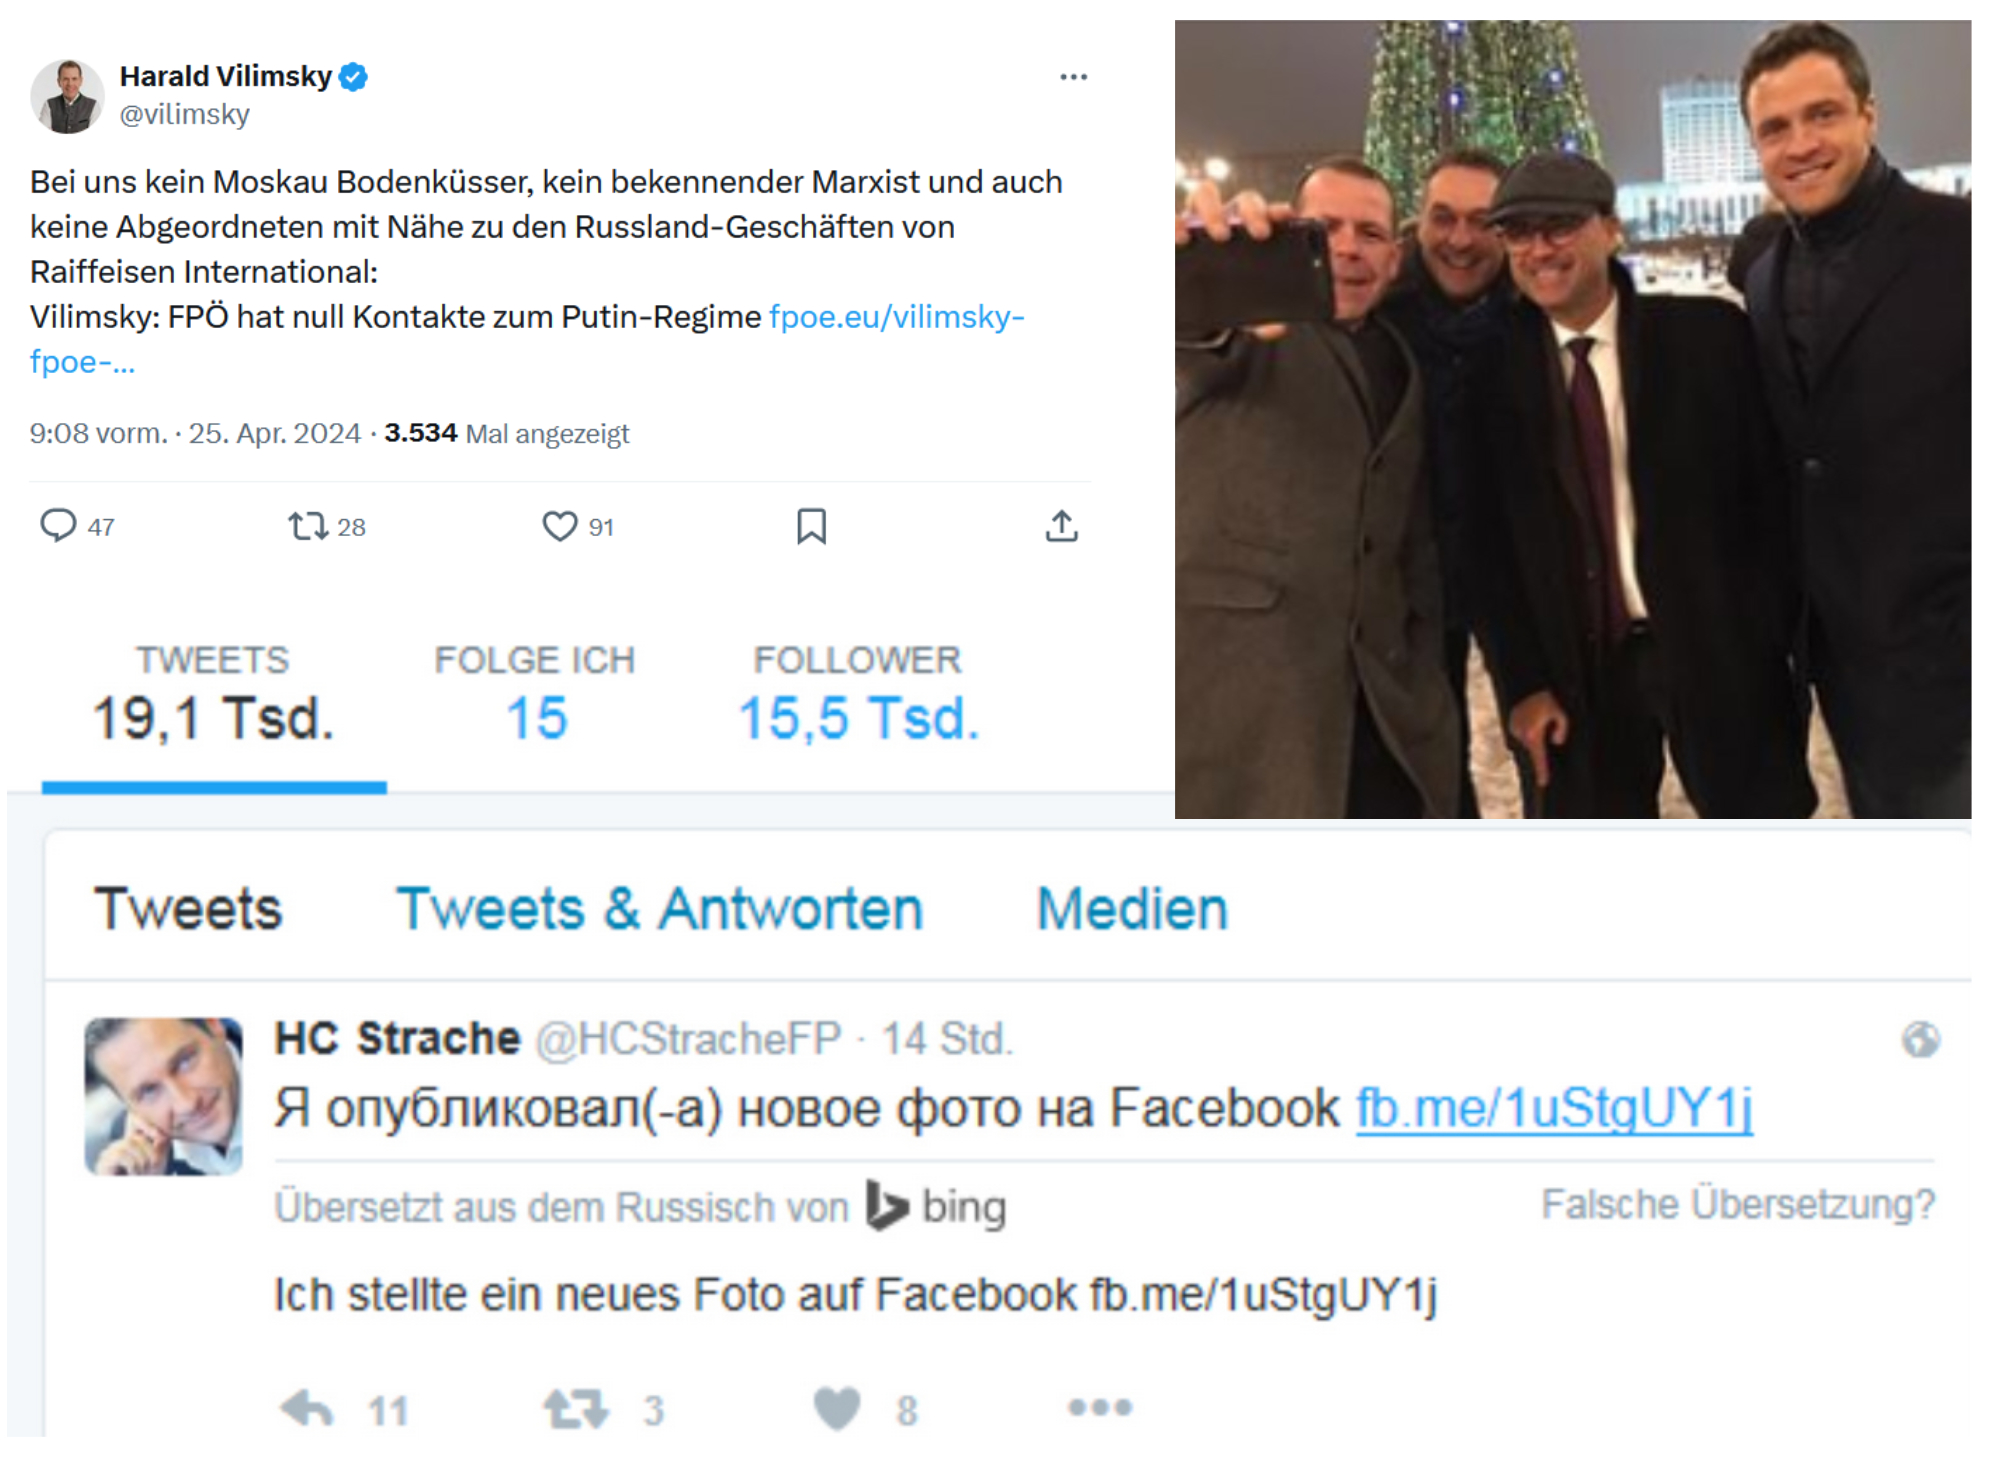Open three-dot menu on Vilimsky tweet
Viewport: 2000px width, 1464px height.
[x=1073, y=77]
